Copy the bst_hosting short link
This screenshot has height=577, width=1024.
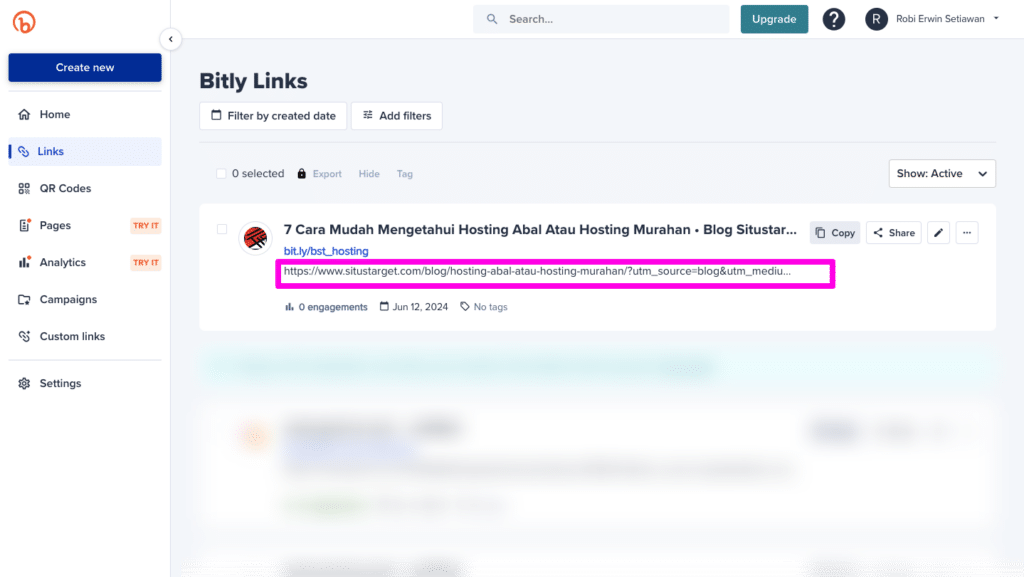pos(835,233)
